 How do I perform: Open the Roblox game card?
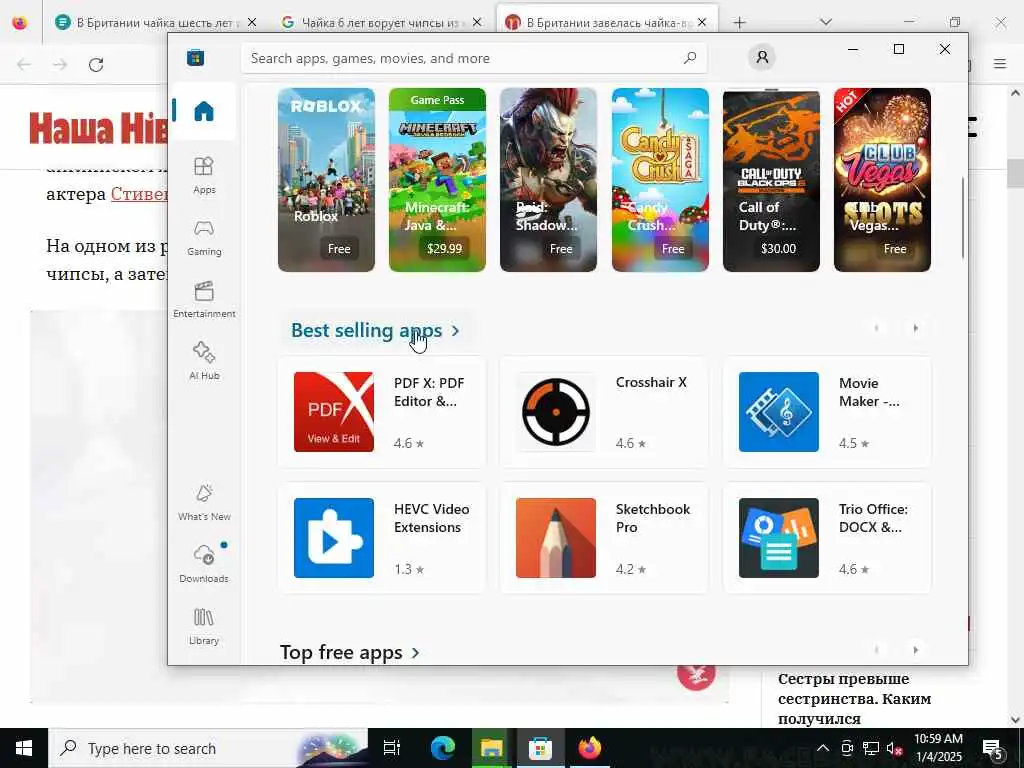pos(327,180)
